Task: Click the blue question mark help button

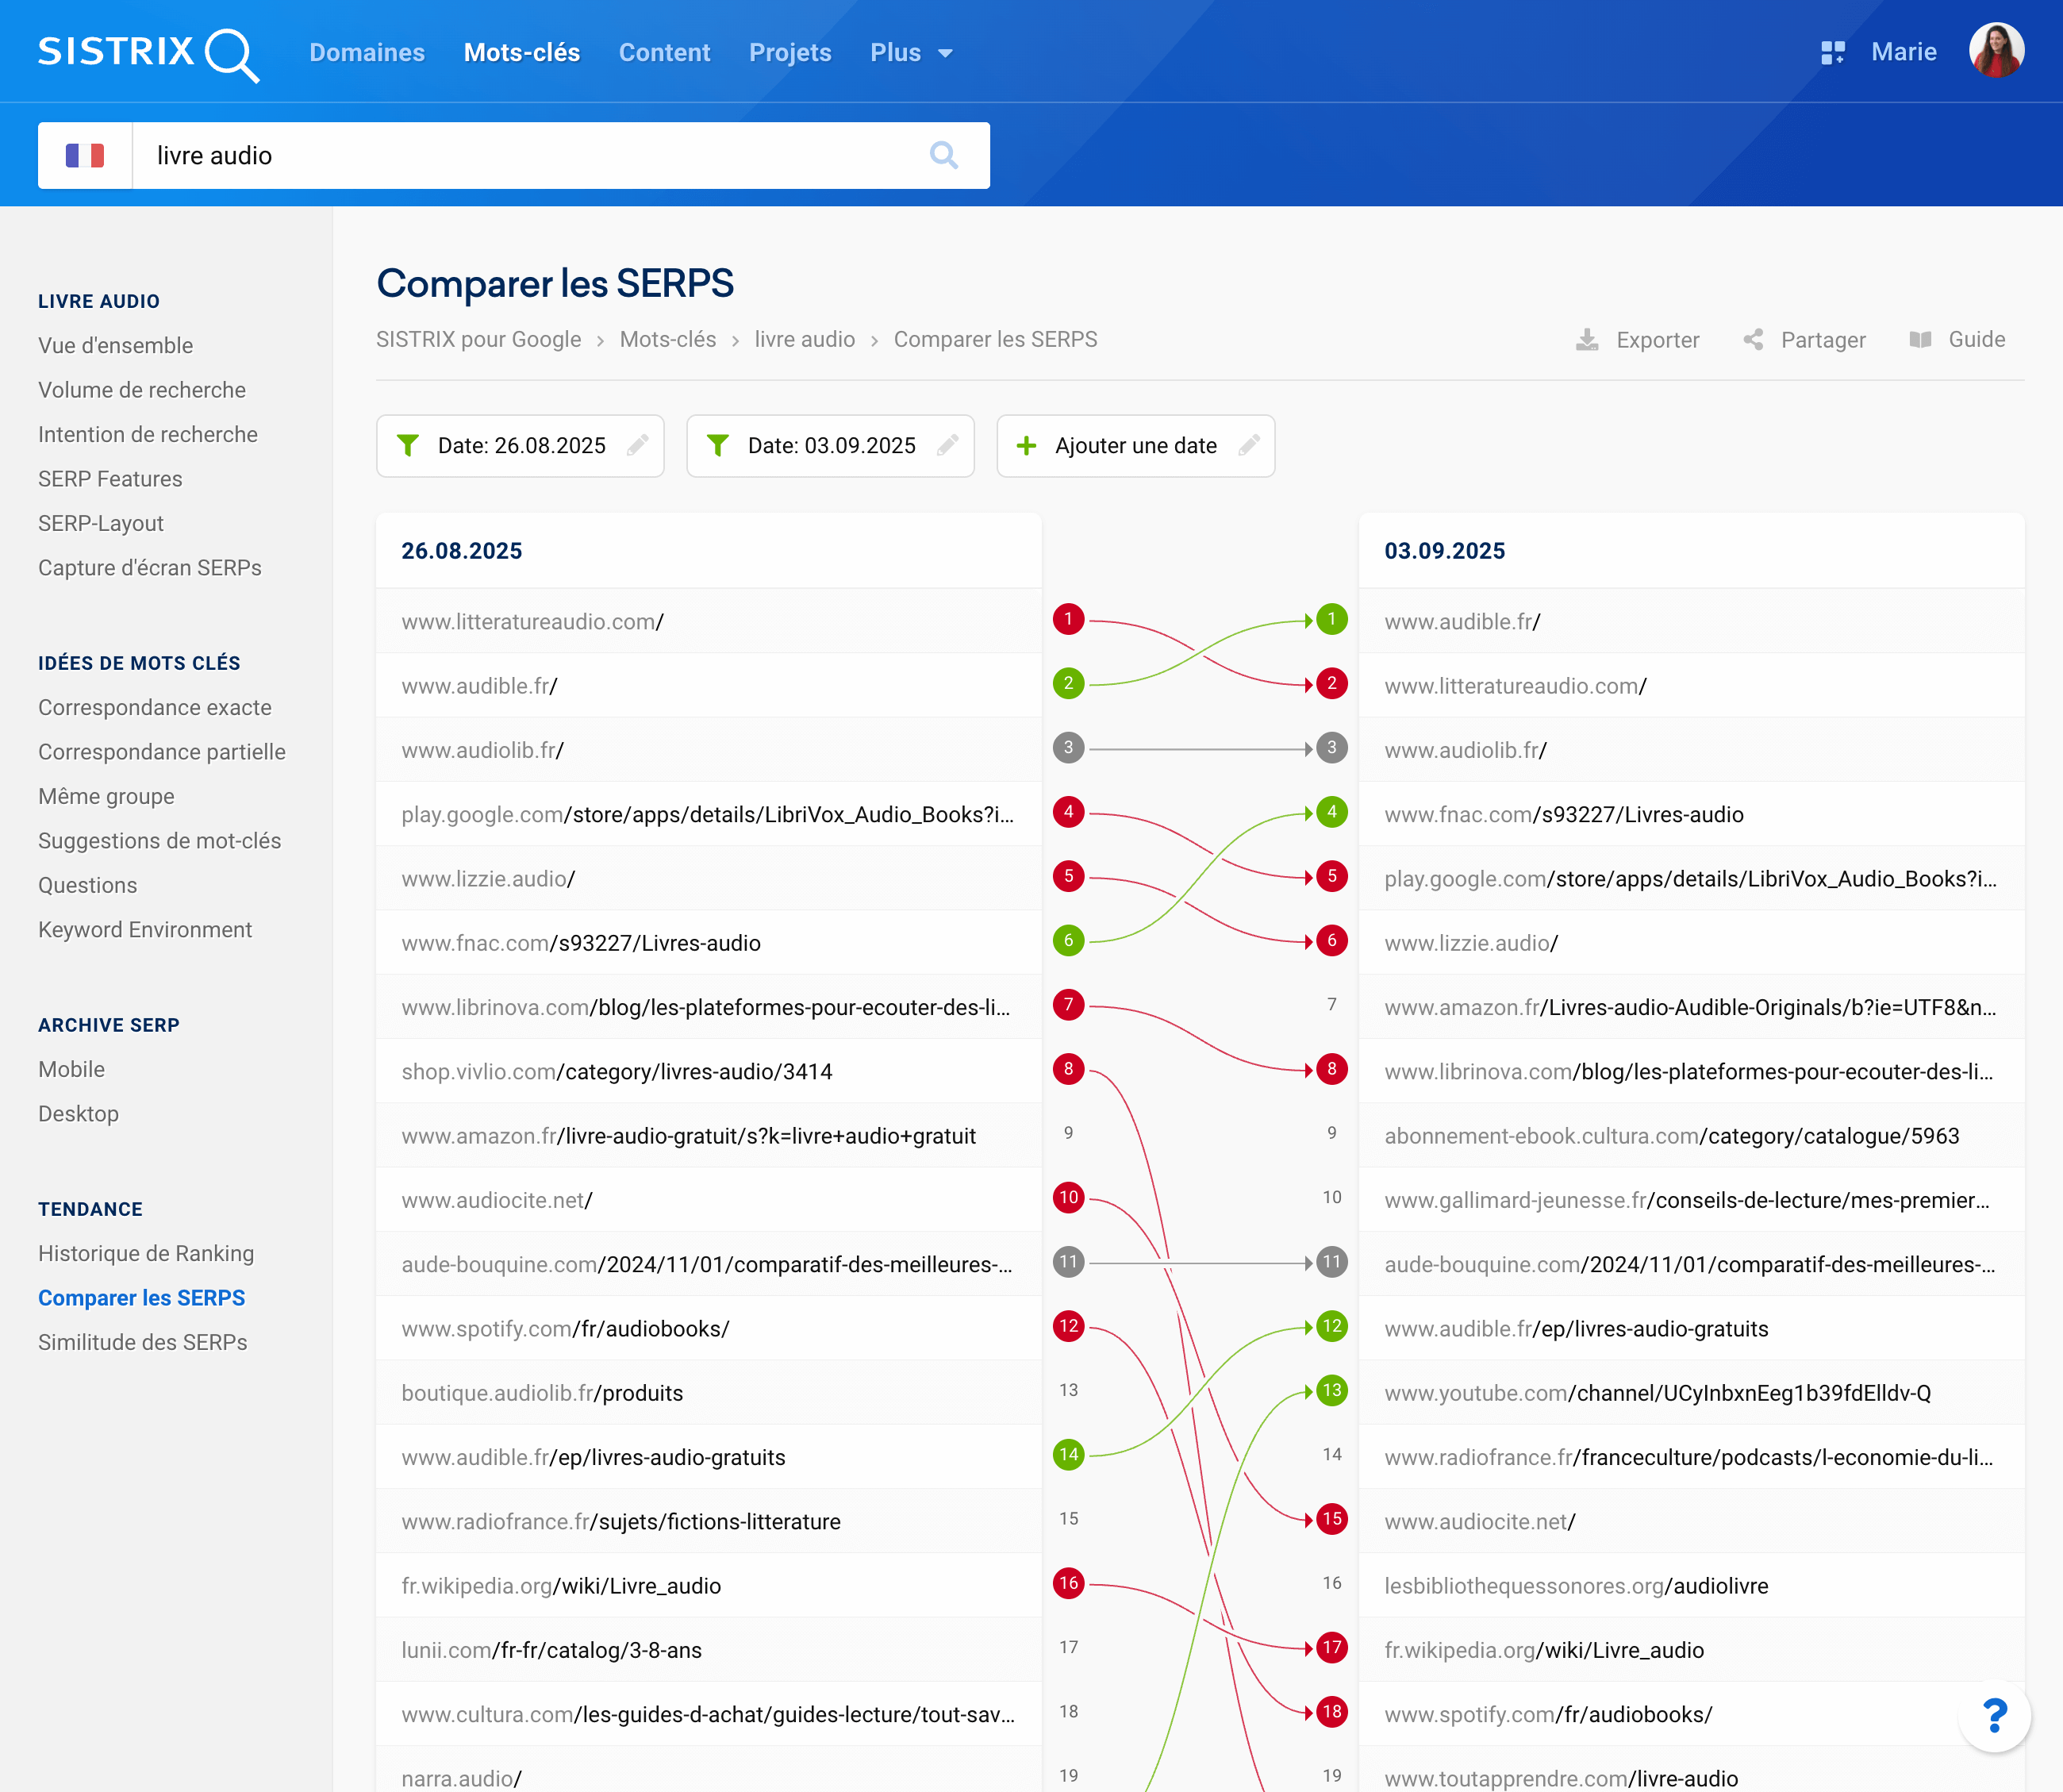Action: [1994, 1716]
